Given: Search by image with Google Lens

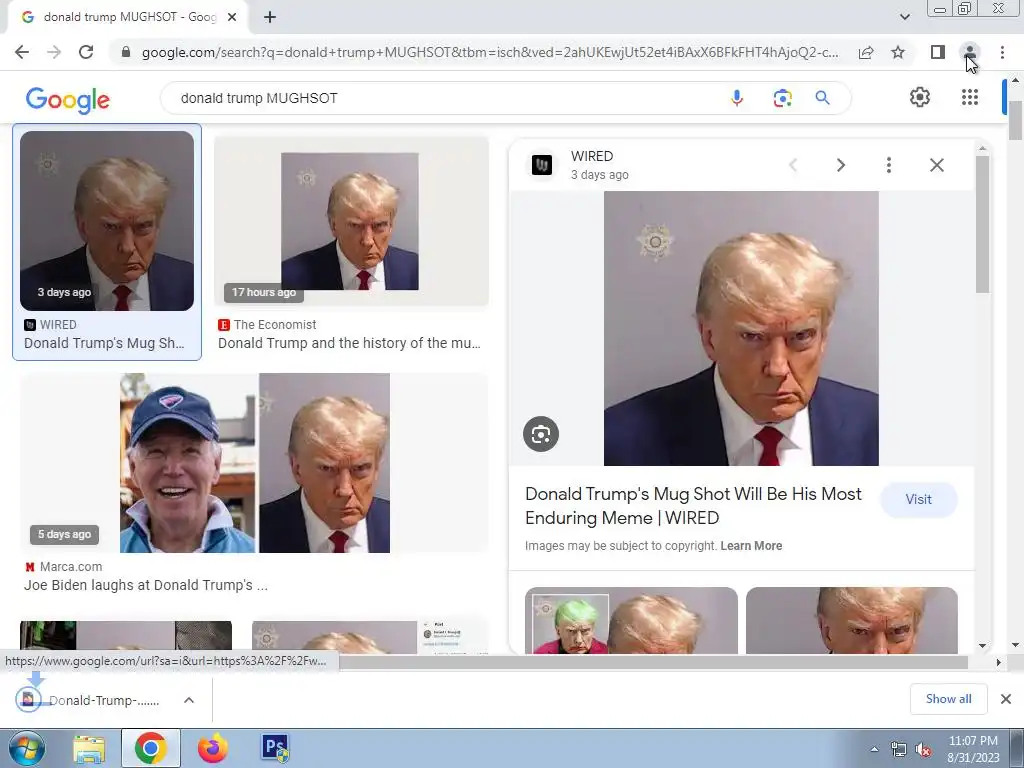Looking at the screenshot, I should (x=782, y=98).
